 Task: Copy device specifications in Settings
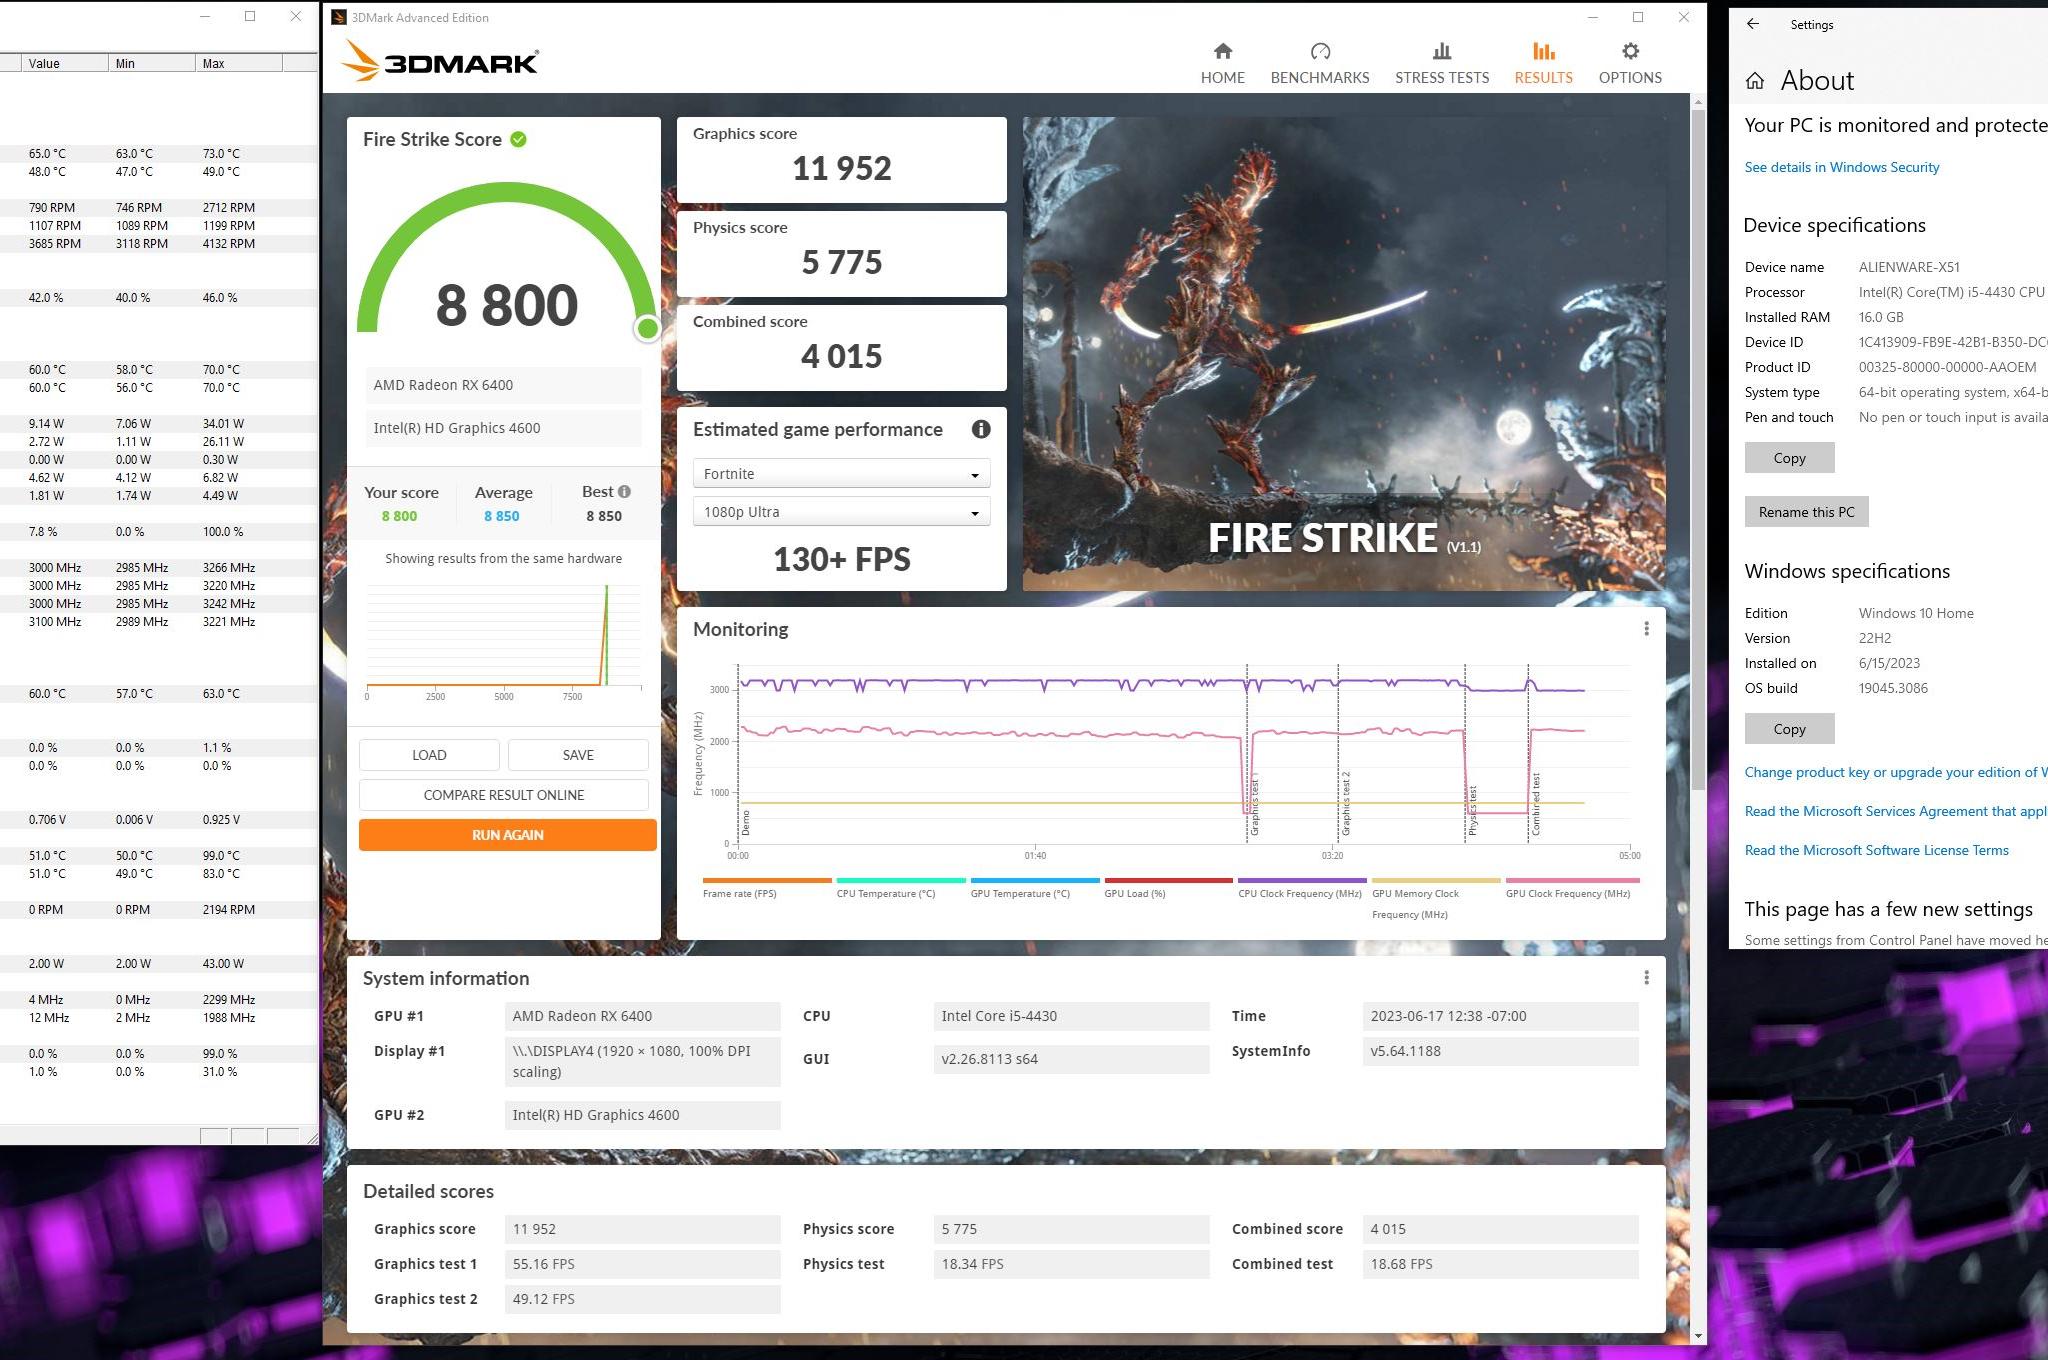[x=1789, y=458]
